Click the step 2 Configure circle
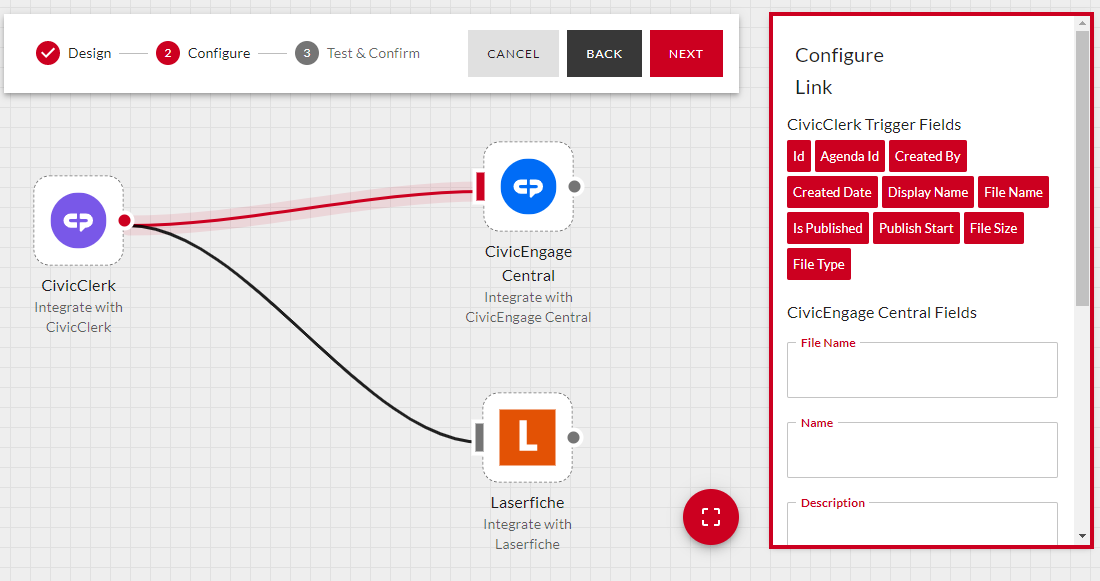The height and width of the screenshot is (581, 1100). point(168,53)
